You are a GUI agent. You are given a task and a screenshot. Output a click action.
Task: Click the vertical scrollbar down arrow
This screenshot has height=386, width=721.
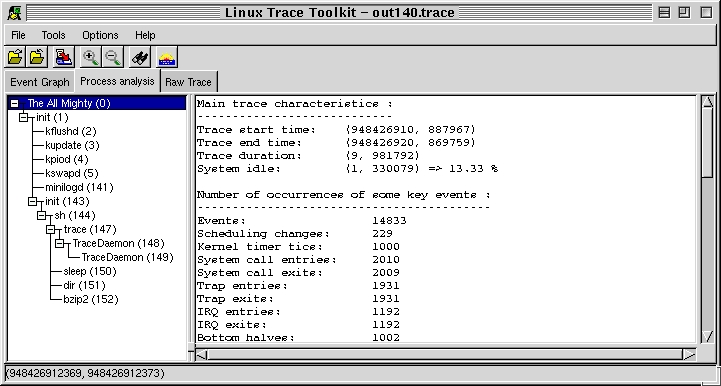(708, 336)
